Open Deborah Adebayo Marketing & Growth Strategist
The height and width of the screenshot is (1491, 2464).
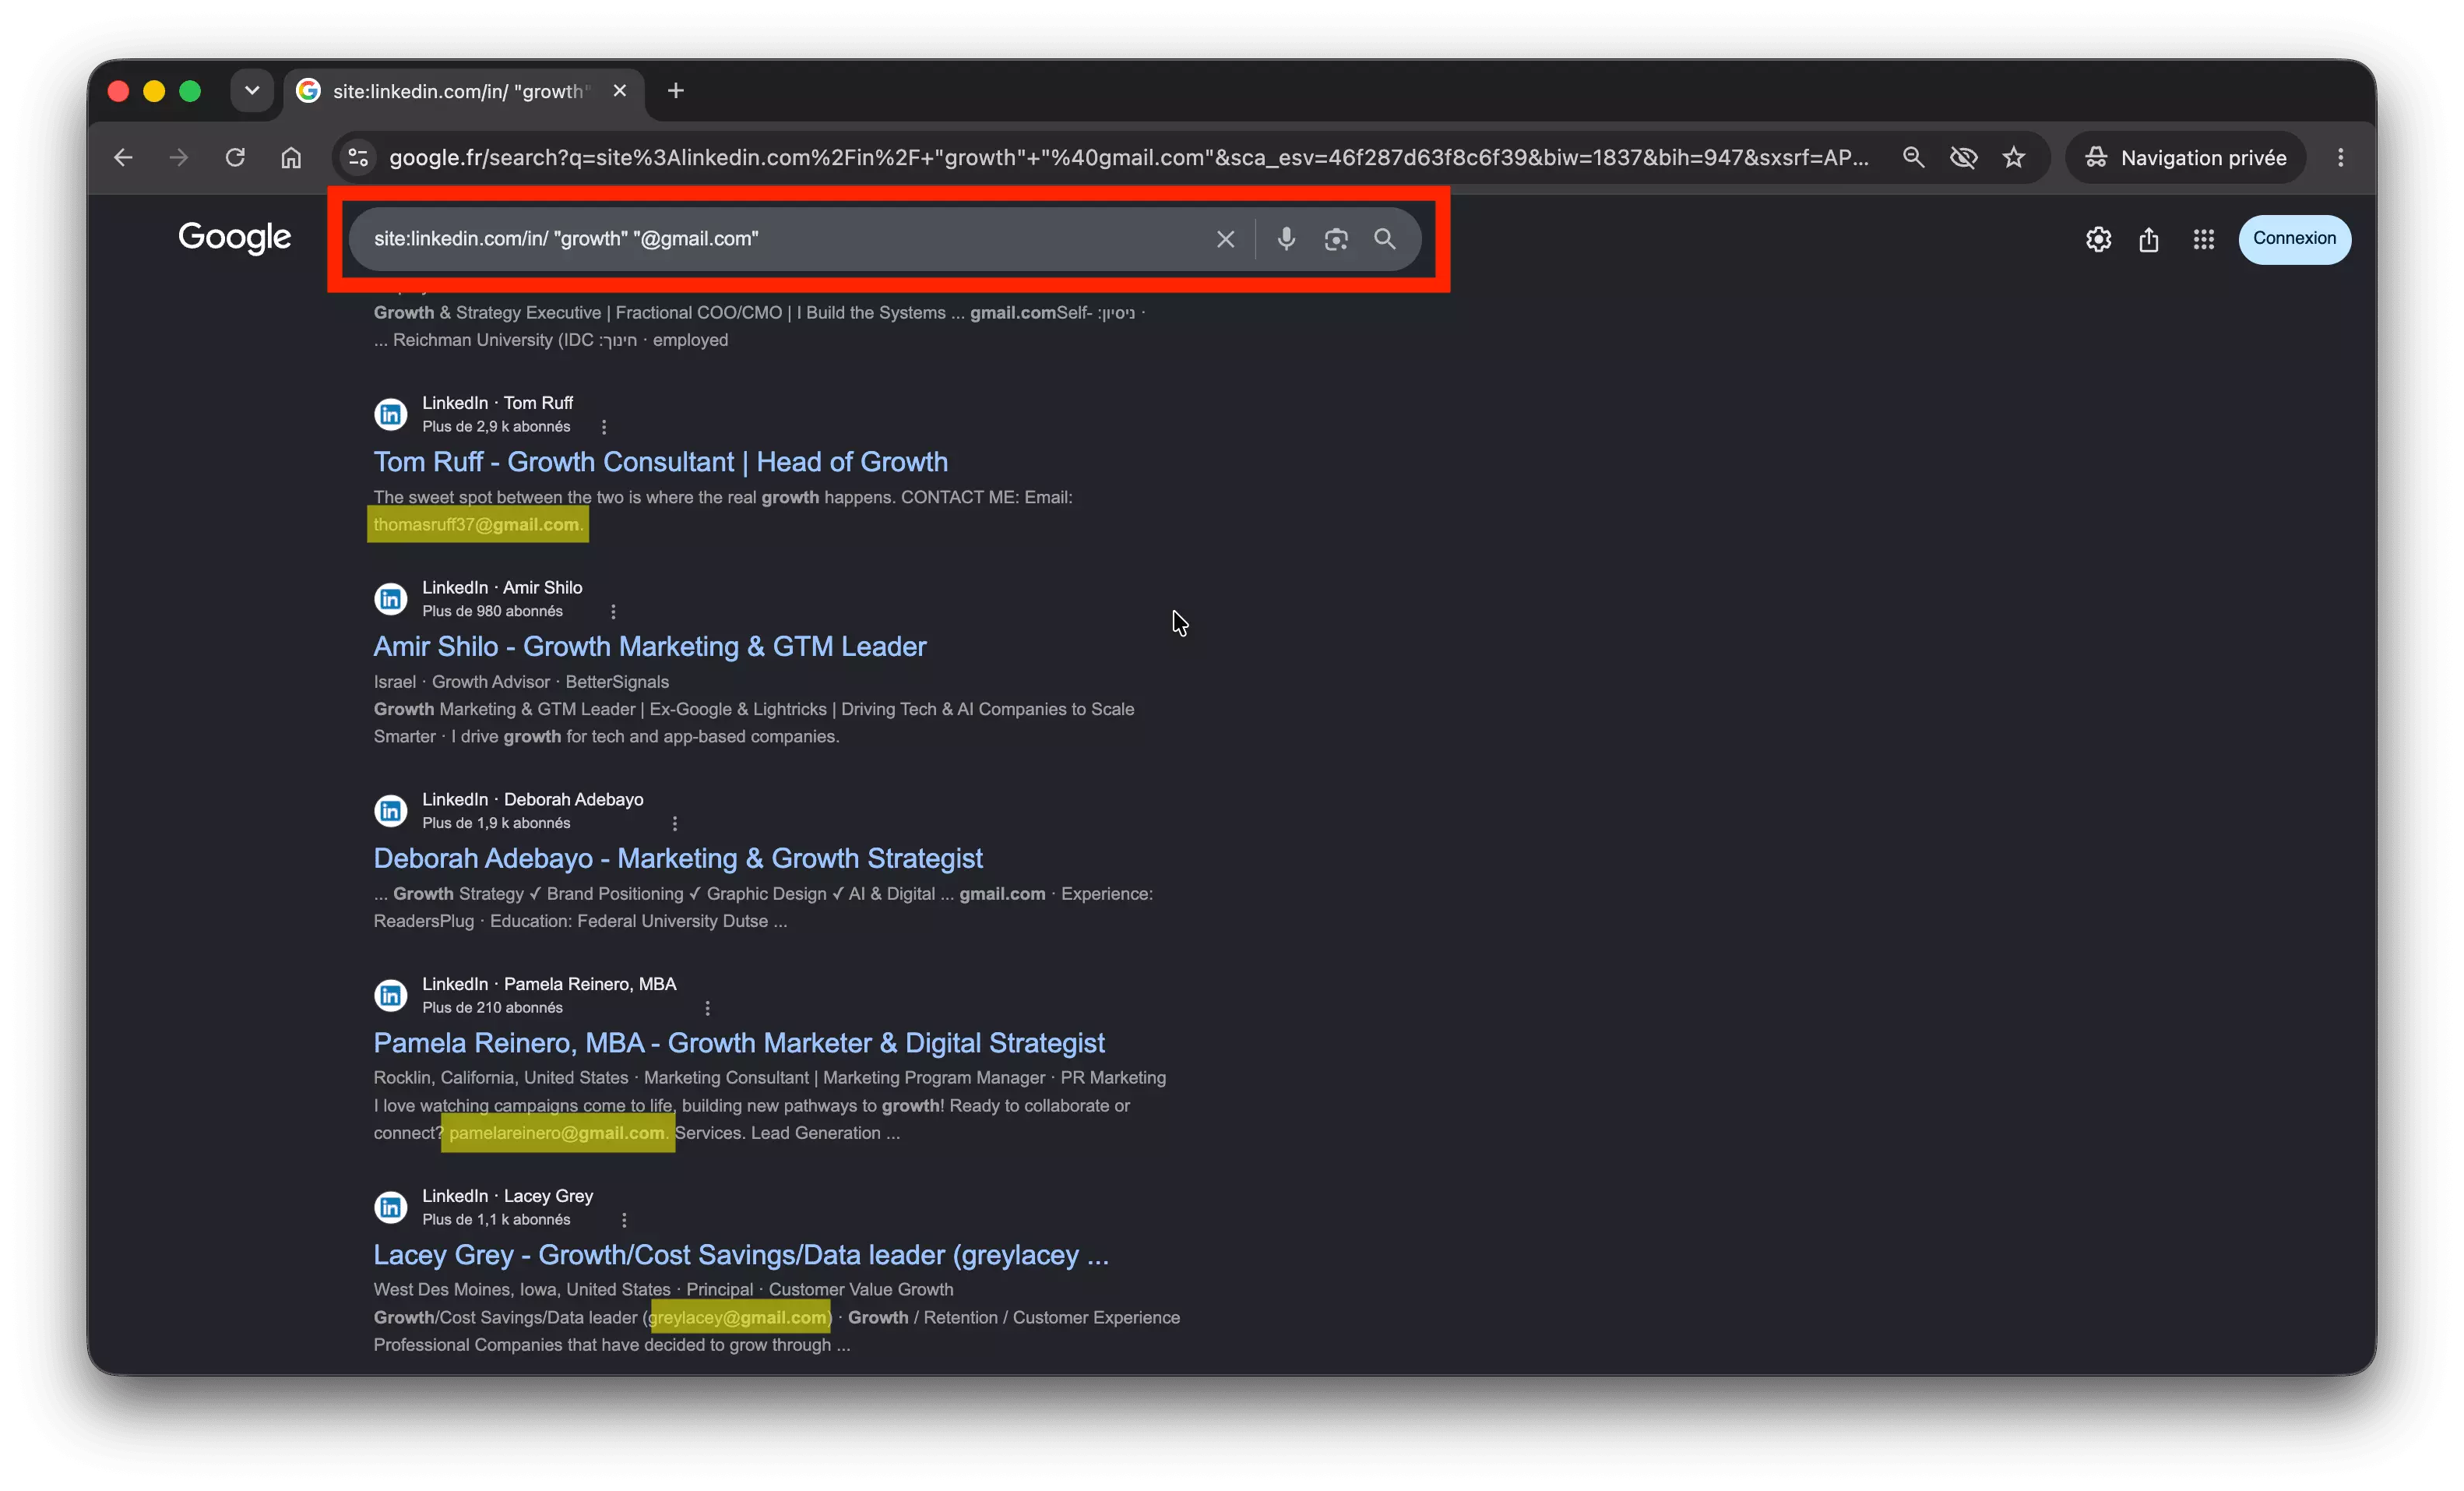[678, 858]
